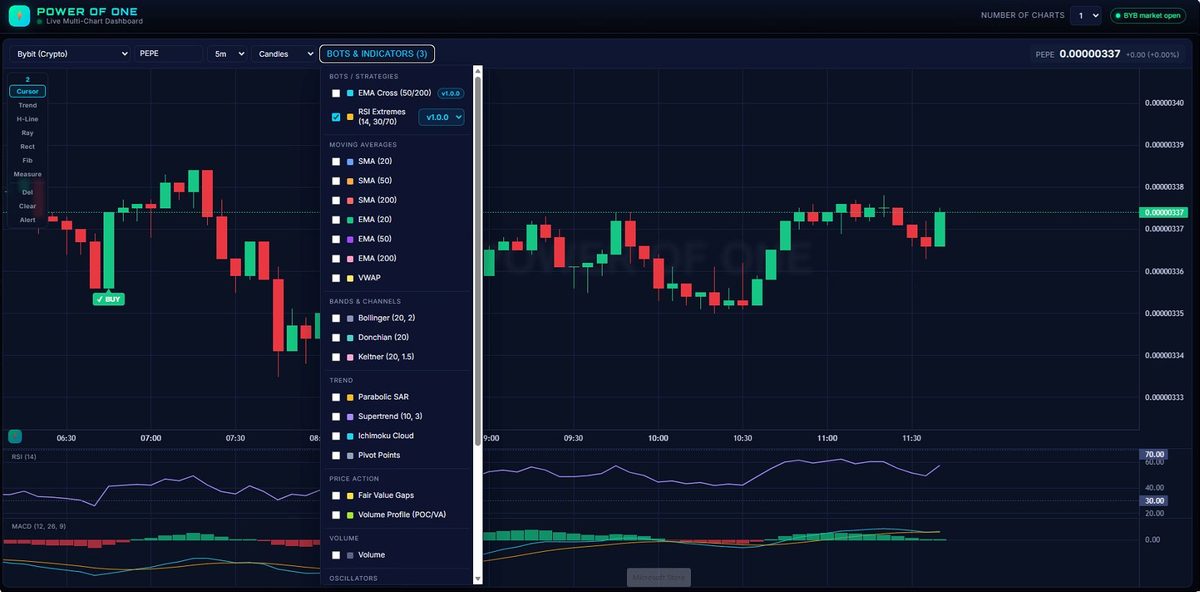Screen dimensions: 1200x592
Task: Click the pink EMA (200) color swatch
Action: (x=350, y=259)
